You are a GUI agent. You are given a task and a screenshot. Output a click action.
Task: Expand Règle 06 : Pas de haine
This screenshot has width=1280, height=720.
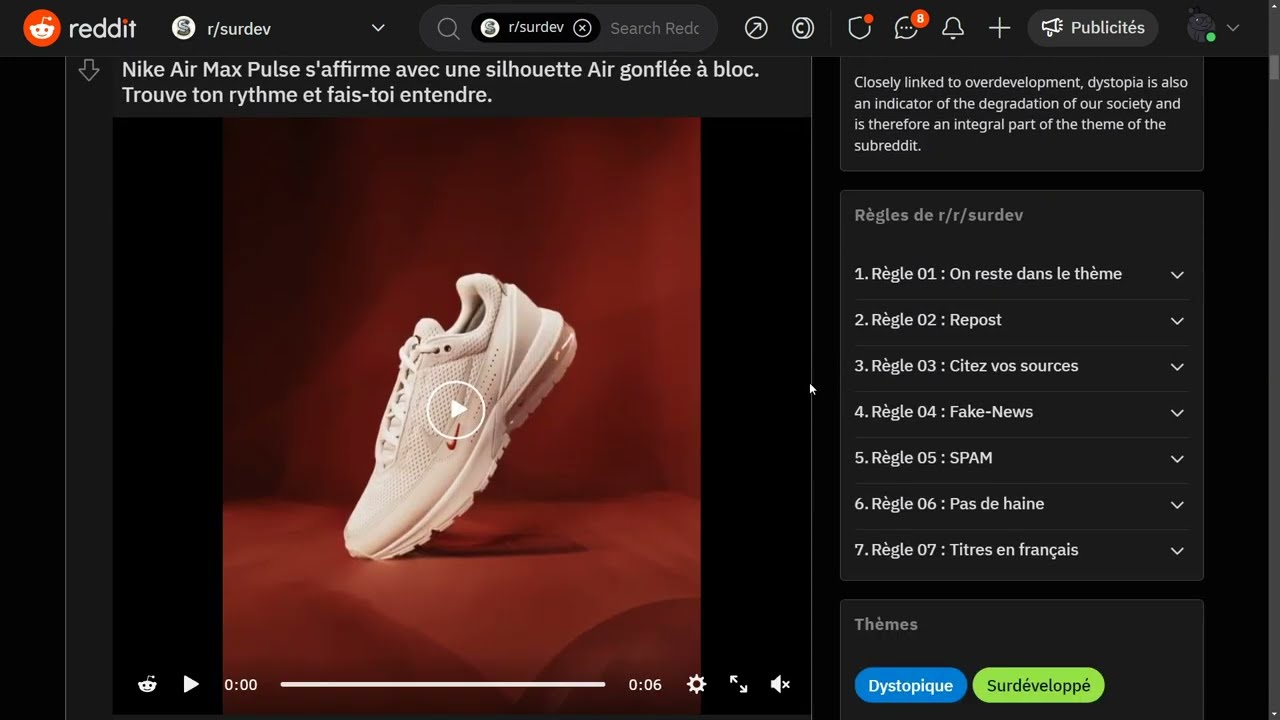pyautogui.click(x=1021, y=504)
